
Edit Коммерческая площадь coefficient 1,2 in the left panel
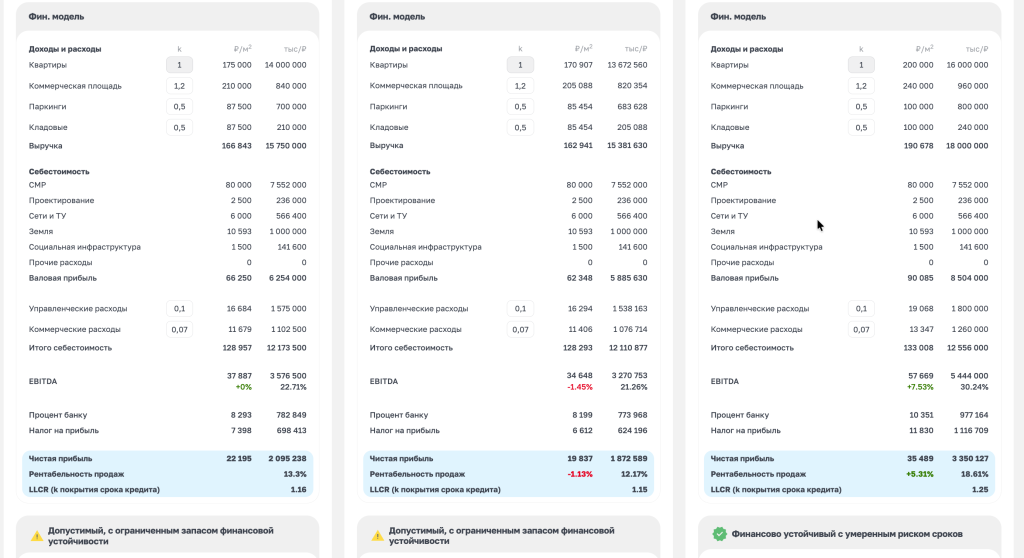179,86
